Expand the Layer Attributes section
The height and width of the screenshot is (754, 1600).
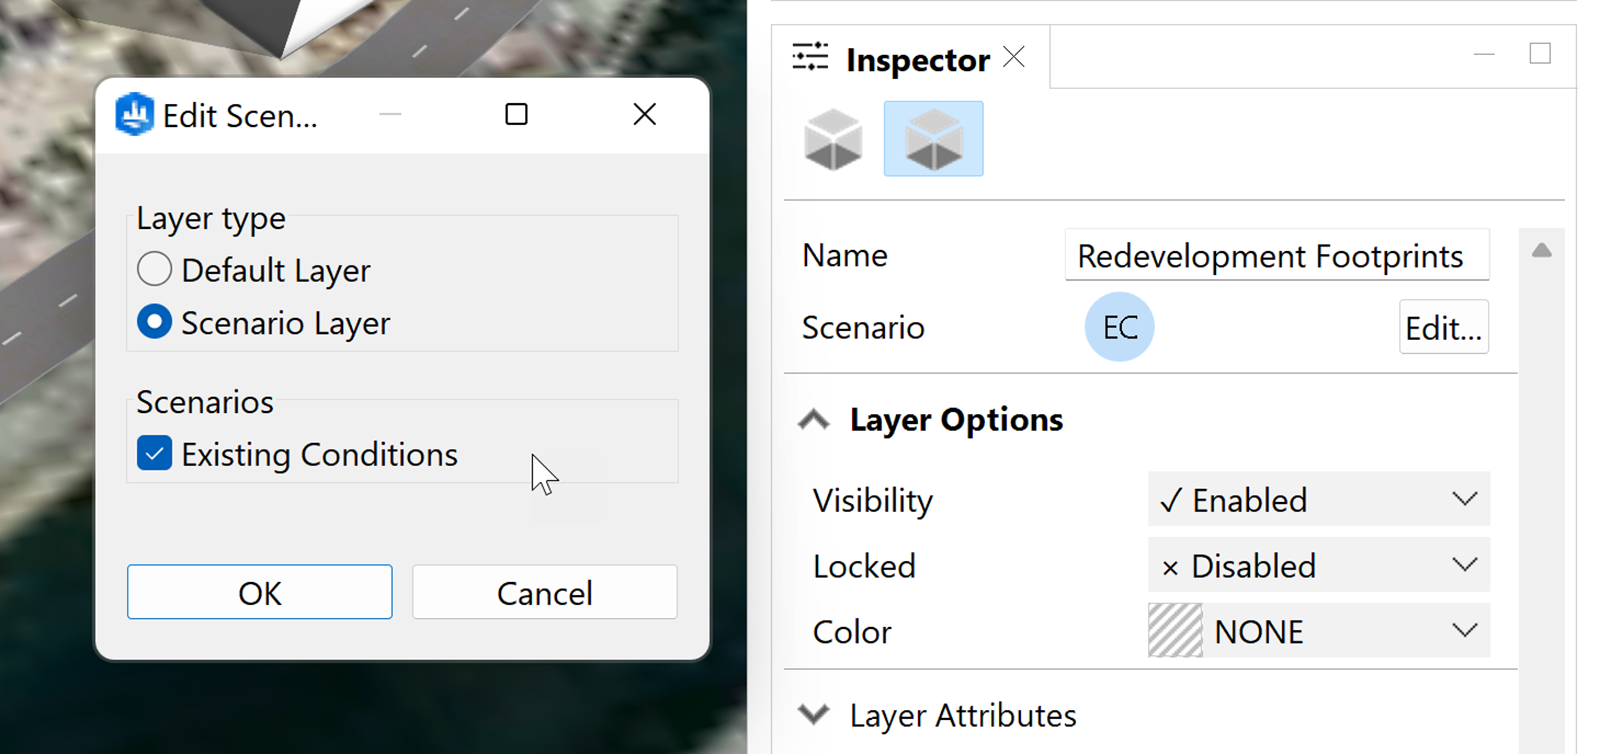coord(814,715)
